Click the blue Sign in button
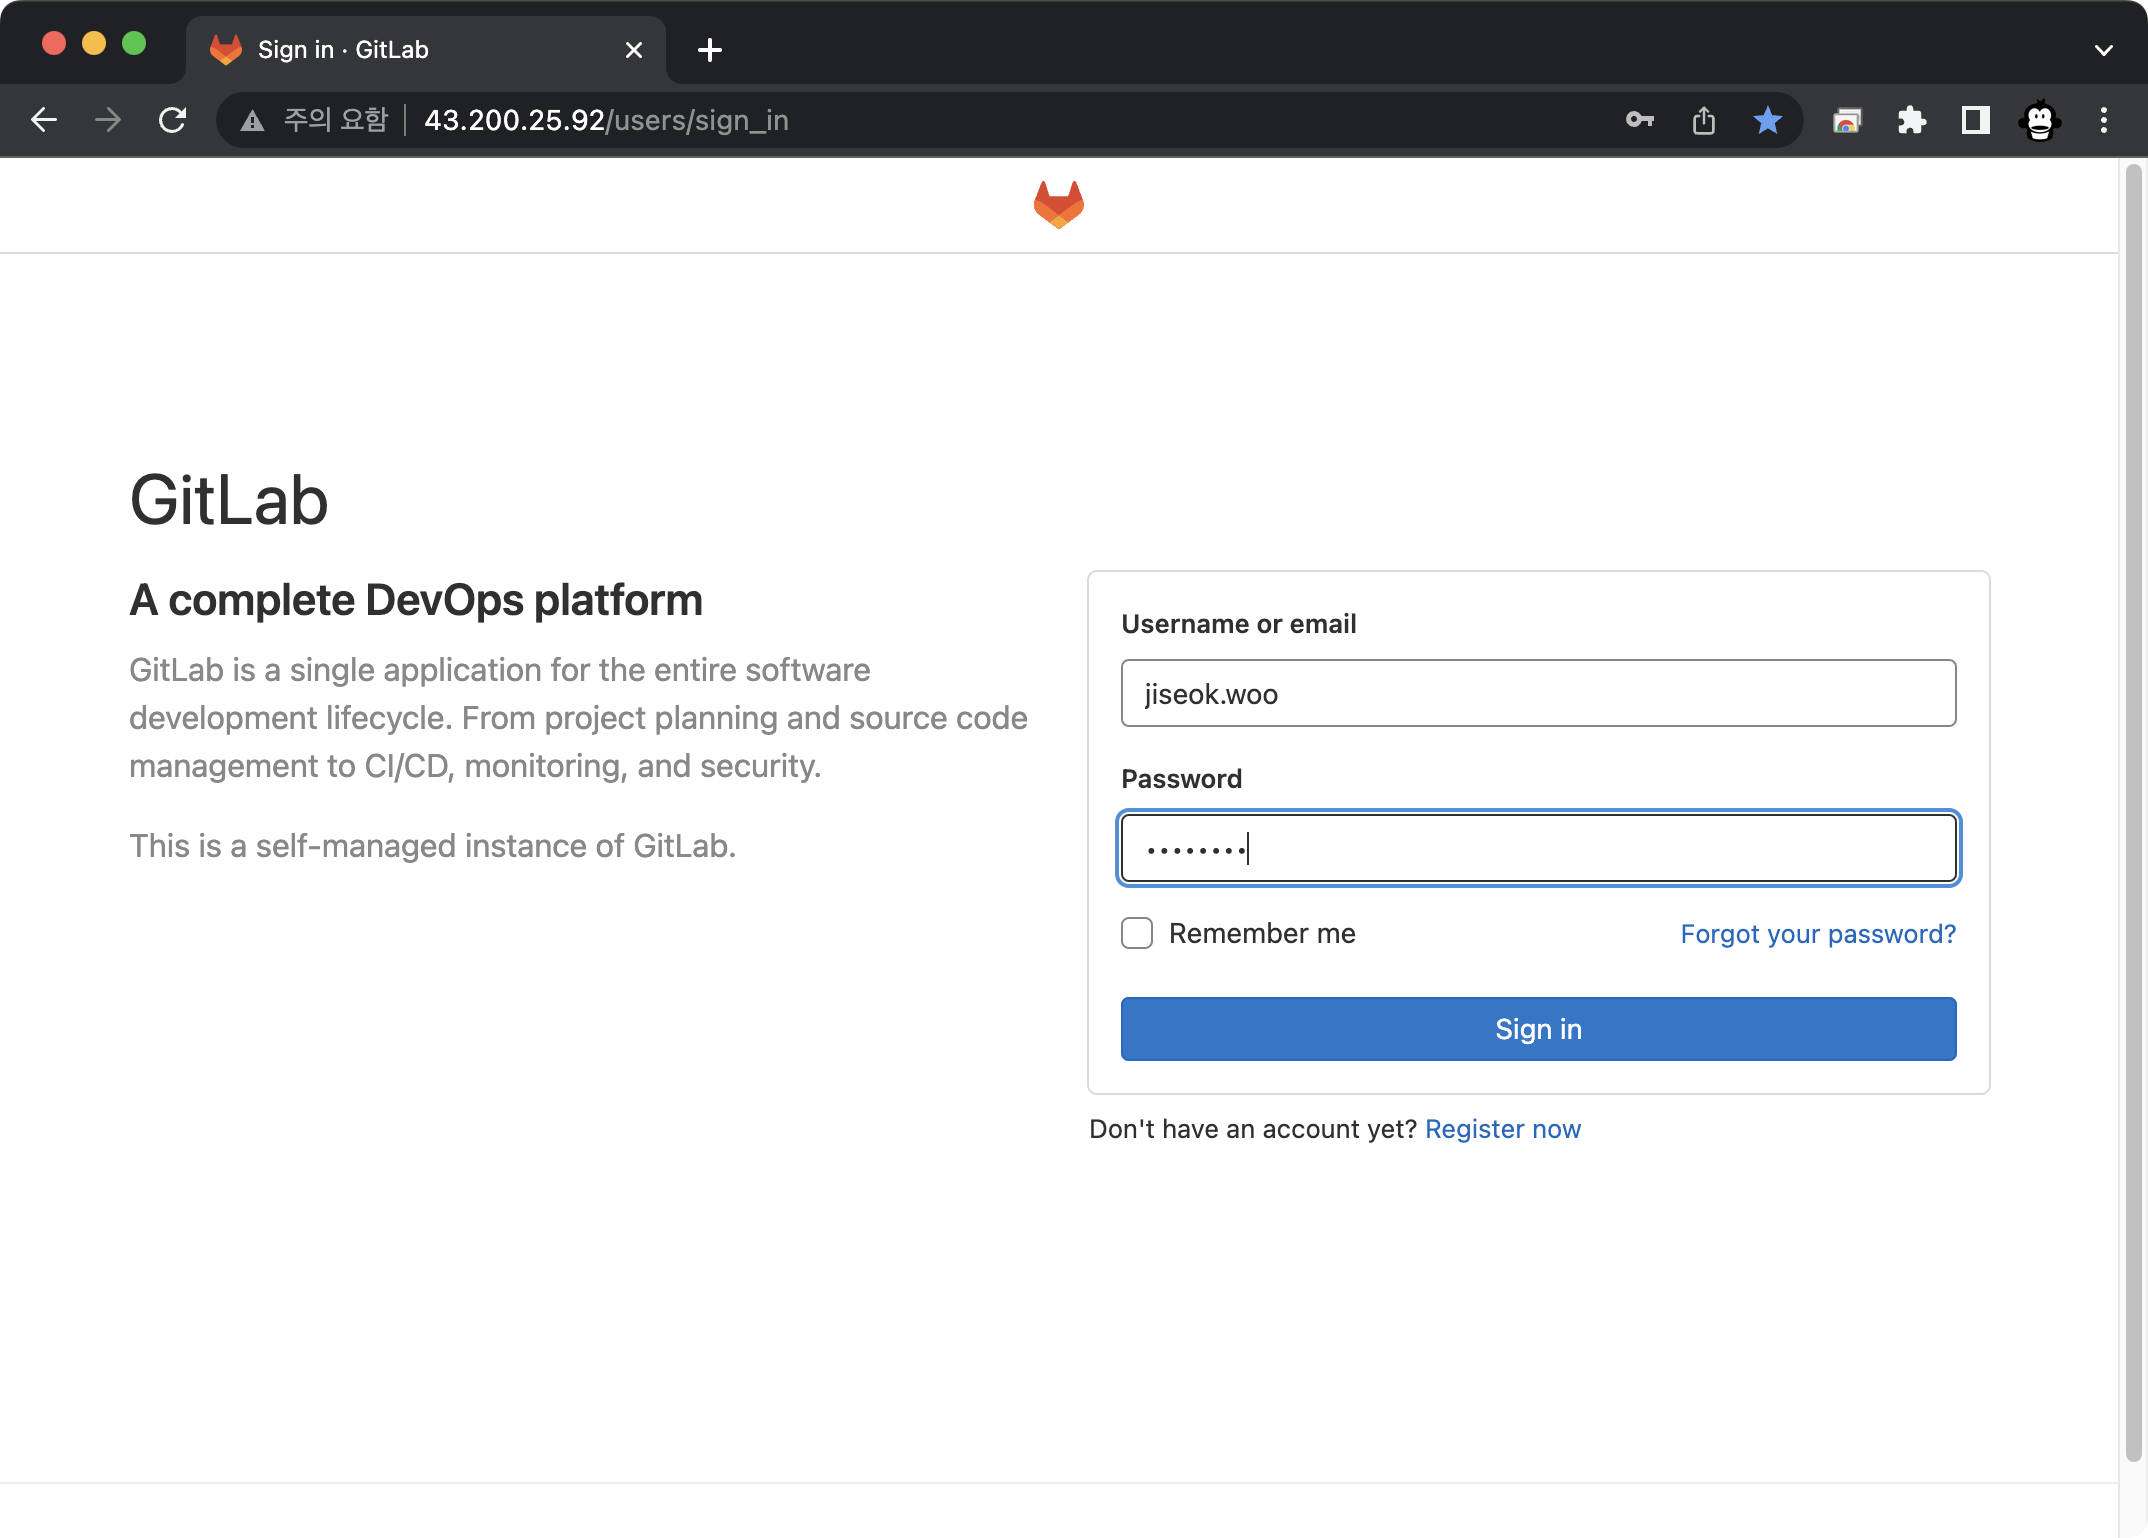 1538,1028
